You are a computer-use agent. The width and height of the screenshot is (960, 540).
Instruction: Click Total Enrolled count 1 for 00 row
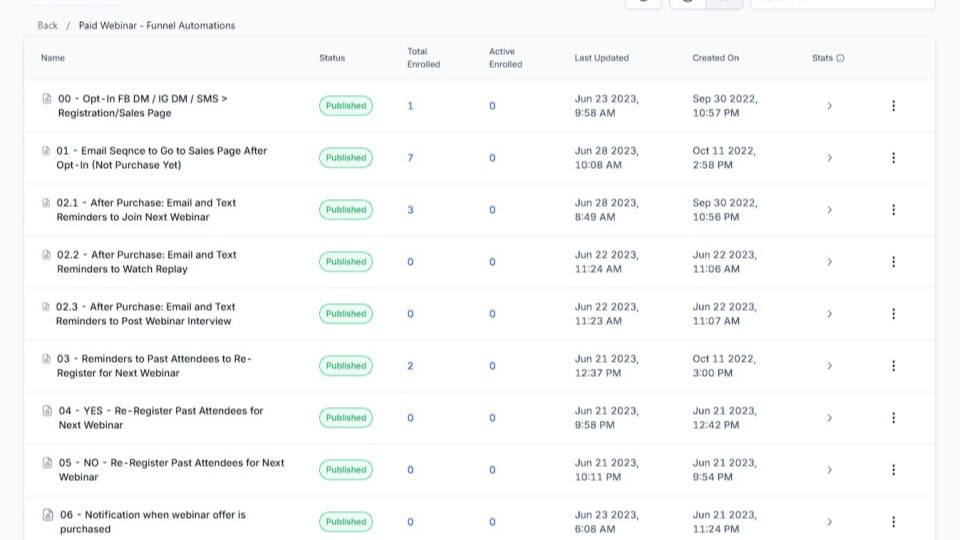click(x=410, y=106)
